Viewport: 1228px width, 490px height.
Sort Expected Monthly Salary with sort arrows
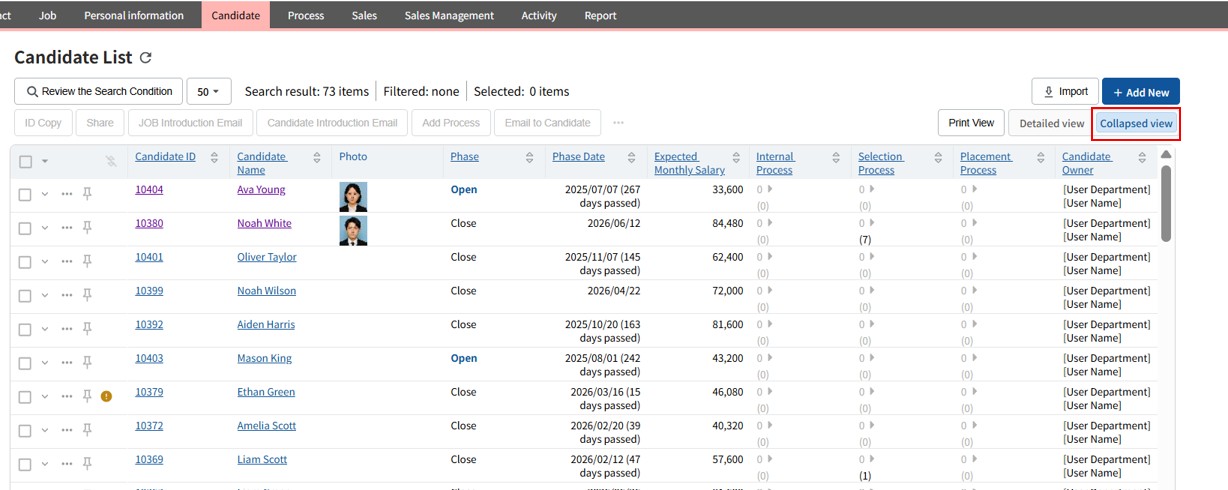[736, 157]
